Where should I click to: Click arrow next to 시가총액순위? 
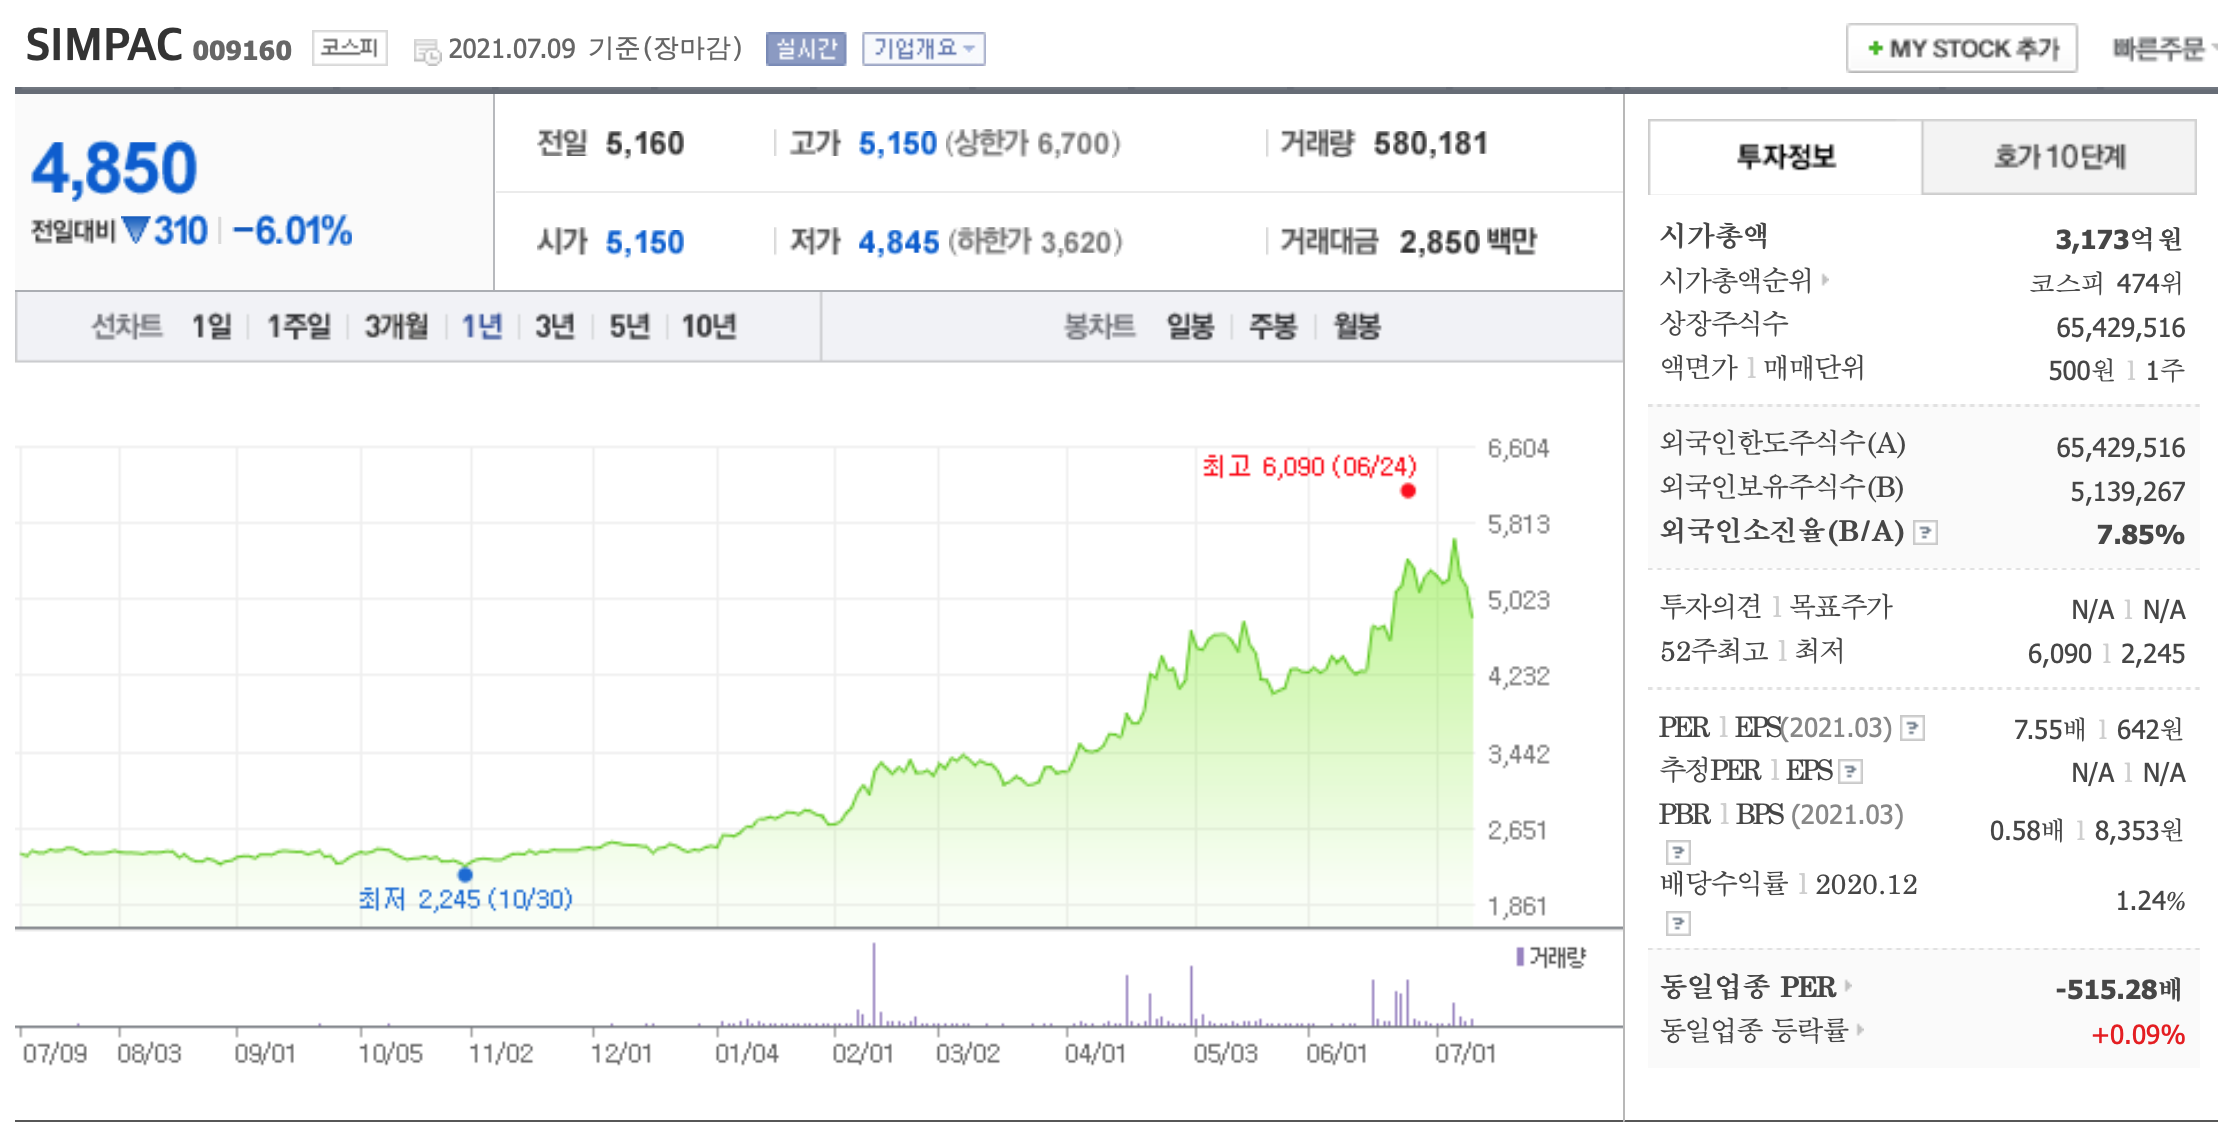[1825, 279]
